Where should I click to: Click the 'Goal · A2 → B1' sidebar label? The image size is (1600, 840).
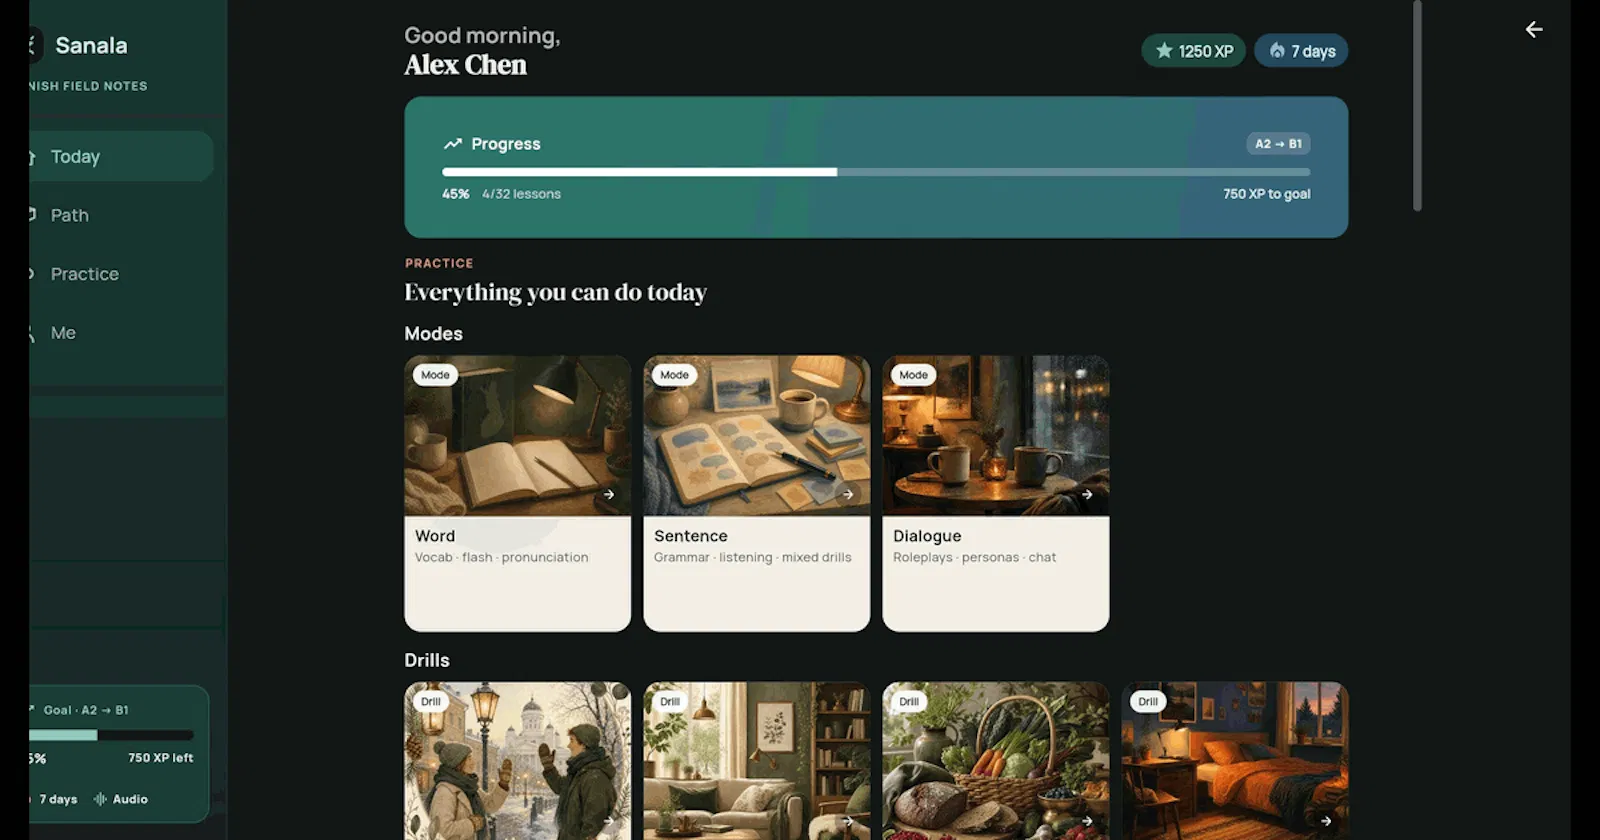click(x=85, y=710)
